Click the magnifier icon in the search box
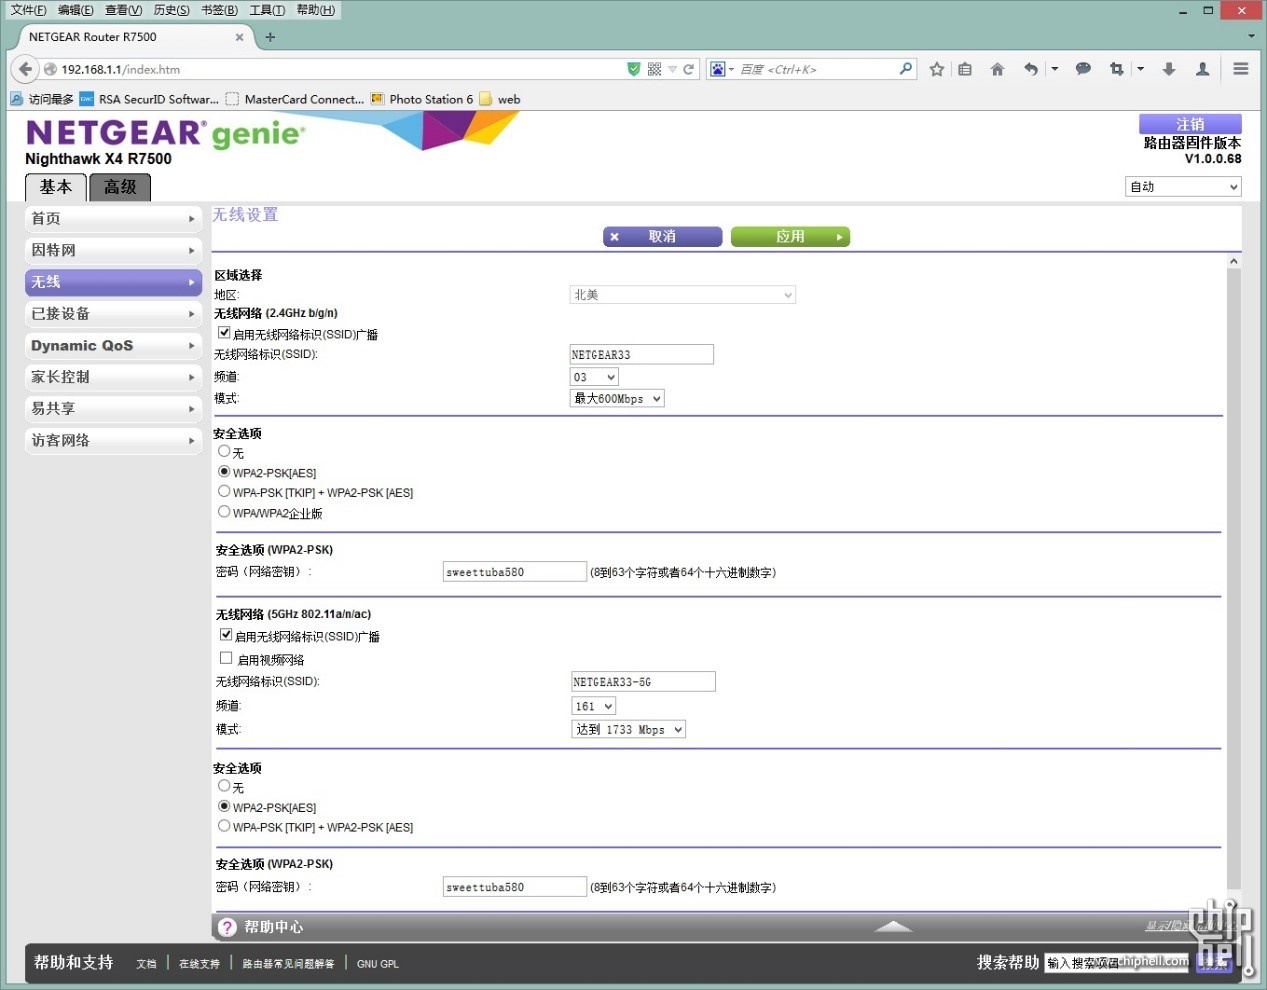 point(906,68)
